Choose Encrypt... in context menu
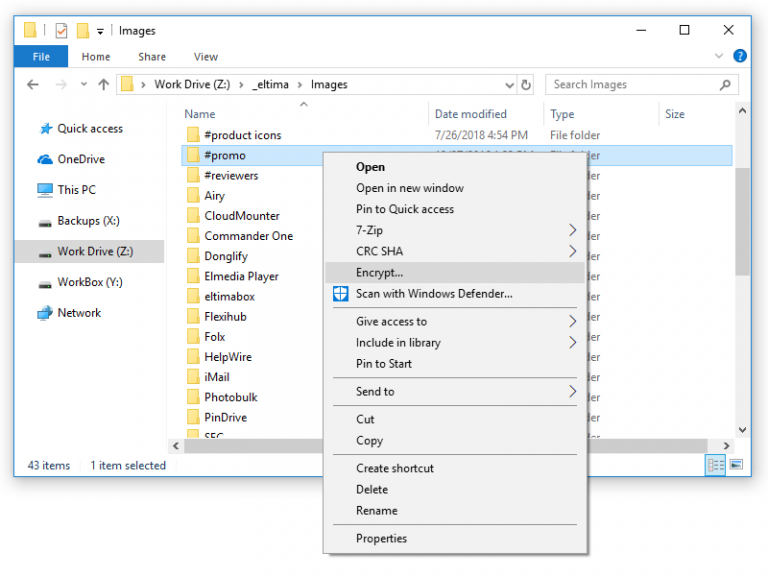Screen dimensions: 768x576 [455, 272]
